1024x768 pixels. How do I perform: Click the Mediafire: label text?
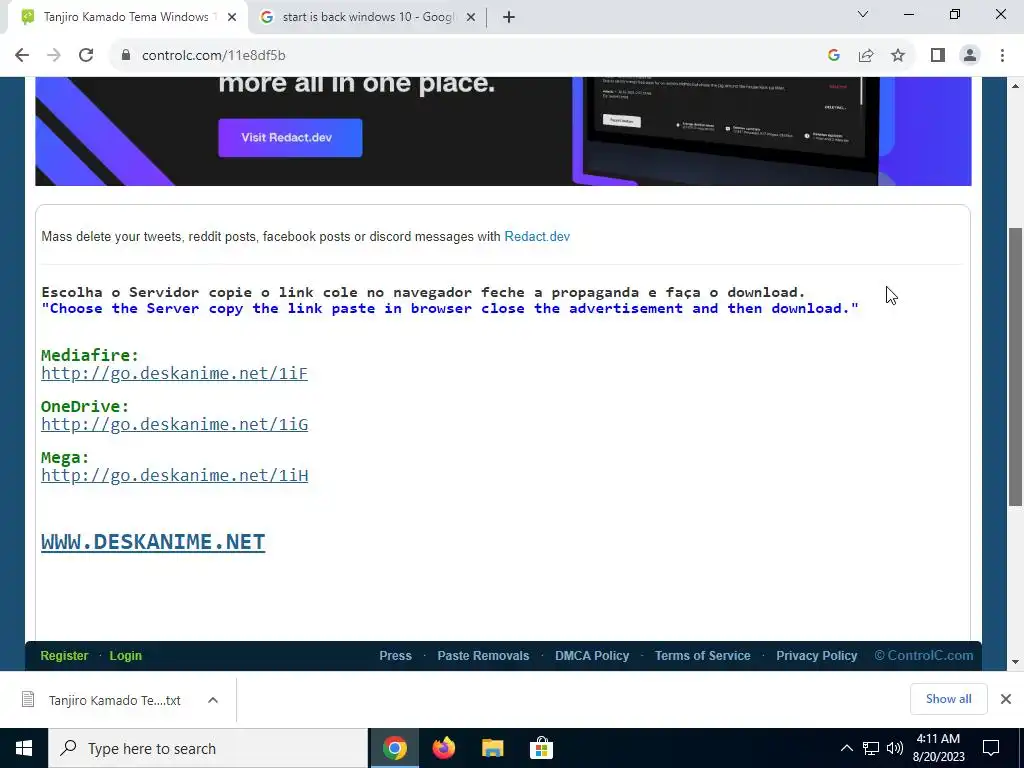pyautogui.click(x=90, y=355)
